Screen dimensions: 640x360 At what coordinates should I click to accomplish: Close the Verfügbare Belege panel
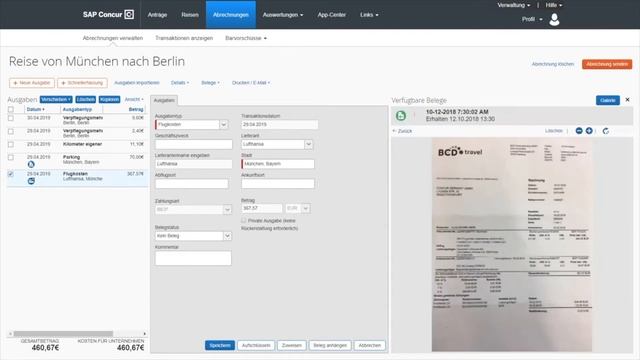627,100
